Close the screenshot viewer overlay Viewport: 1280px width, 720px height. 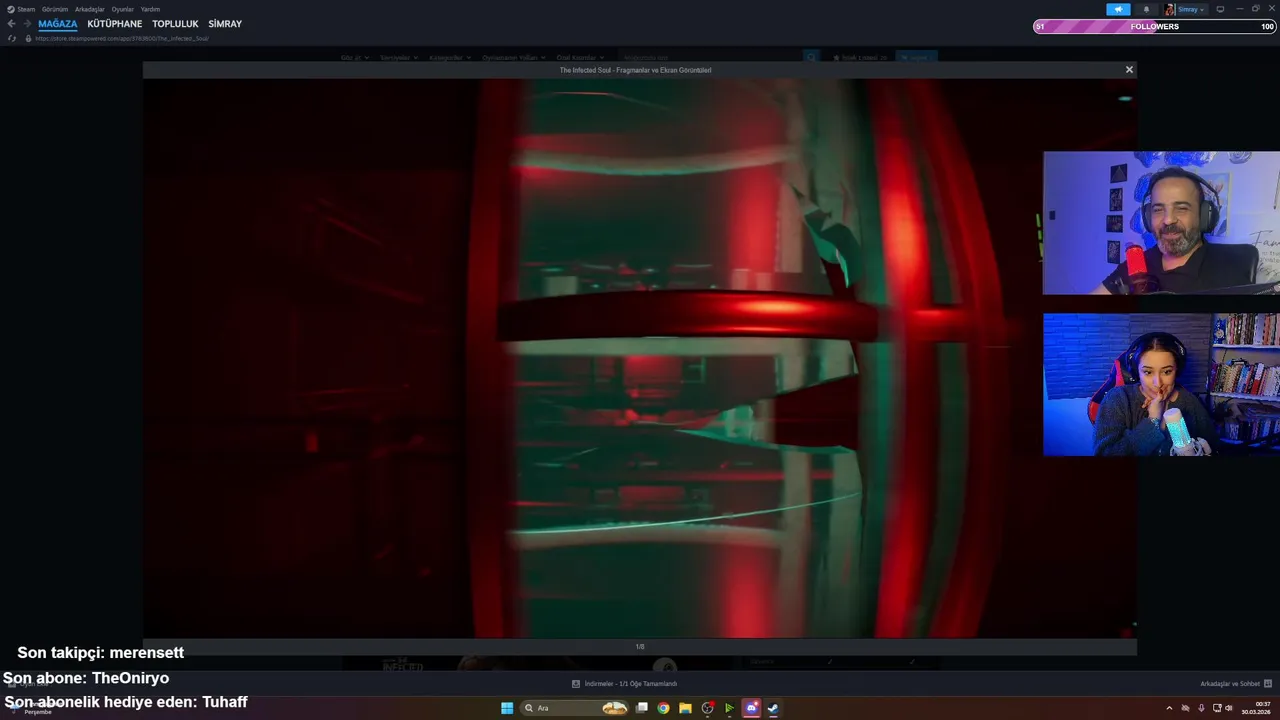1129,70
